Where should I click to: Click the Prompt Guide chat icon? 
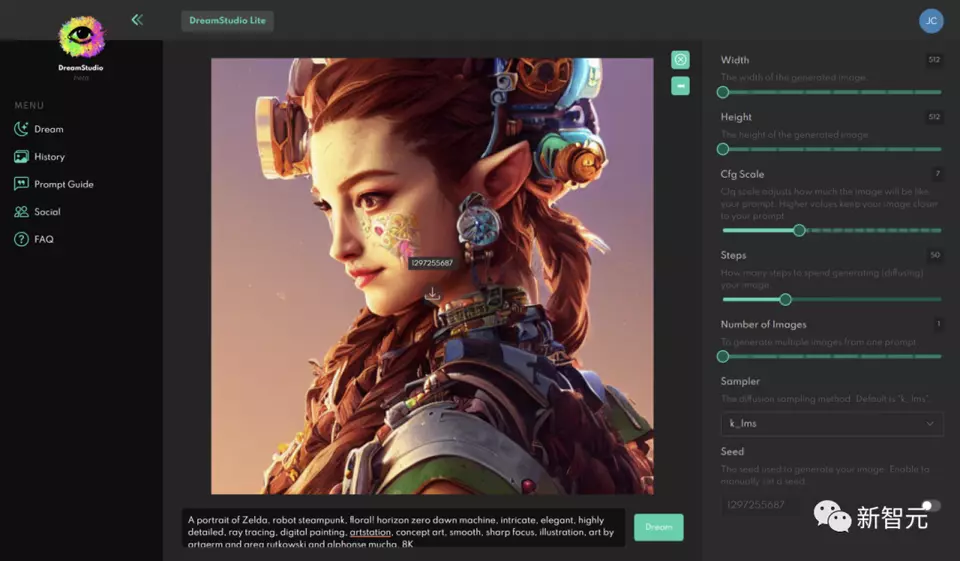21,184
